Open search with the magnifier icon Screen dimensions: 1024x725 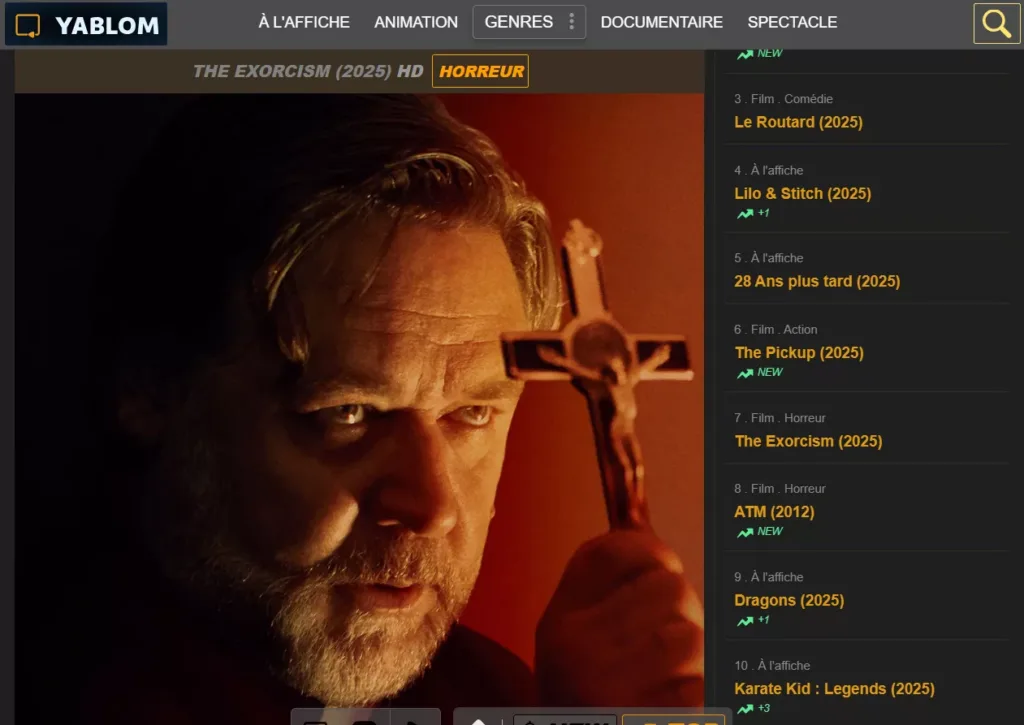996,22
